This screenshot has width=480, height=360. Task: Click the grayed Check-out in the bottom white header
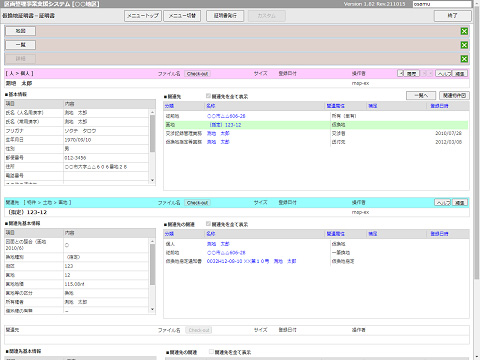tap(199, 330)
